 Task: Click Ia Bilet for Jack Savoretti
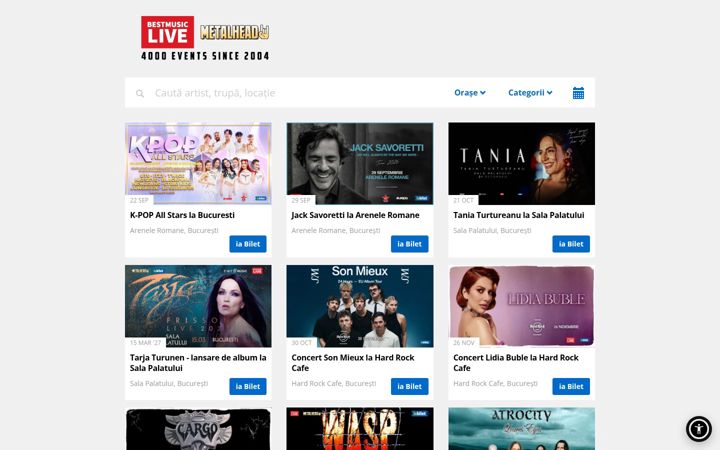[410, 244]
